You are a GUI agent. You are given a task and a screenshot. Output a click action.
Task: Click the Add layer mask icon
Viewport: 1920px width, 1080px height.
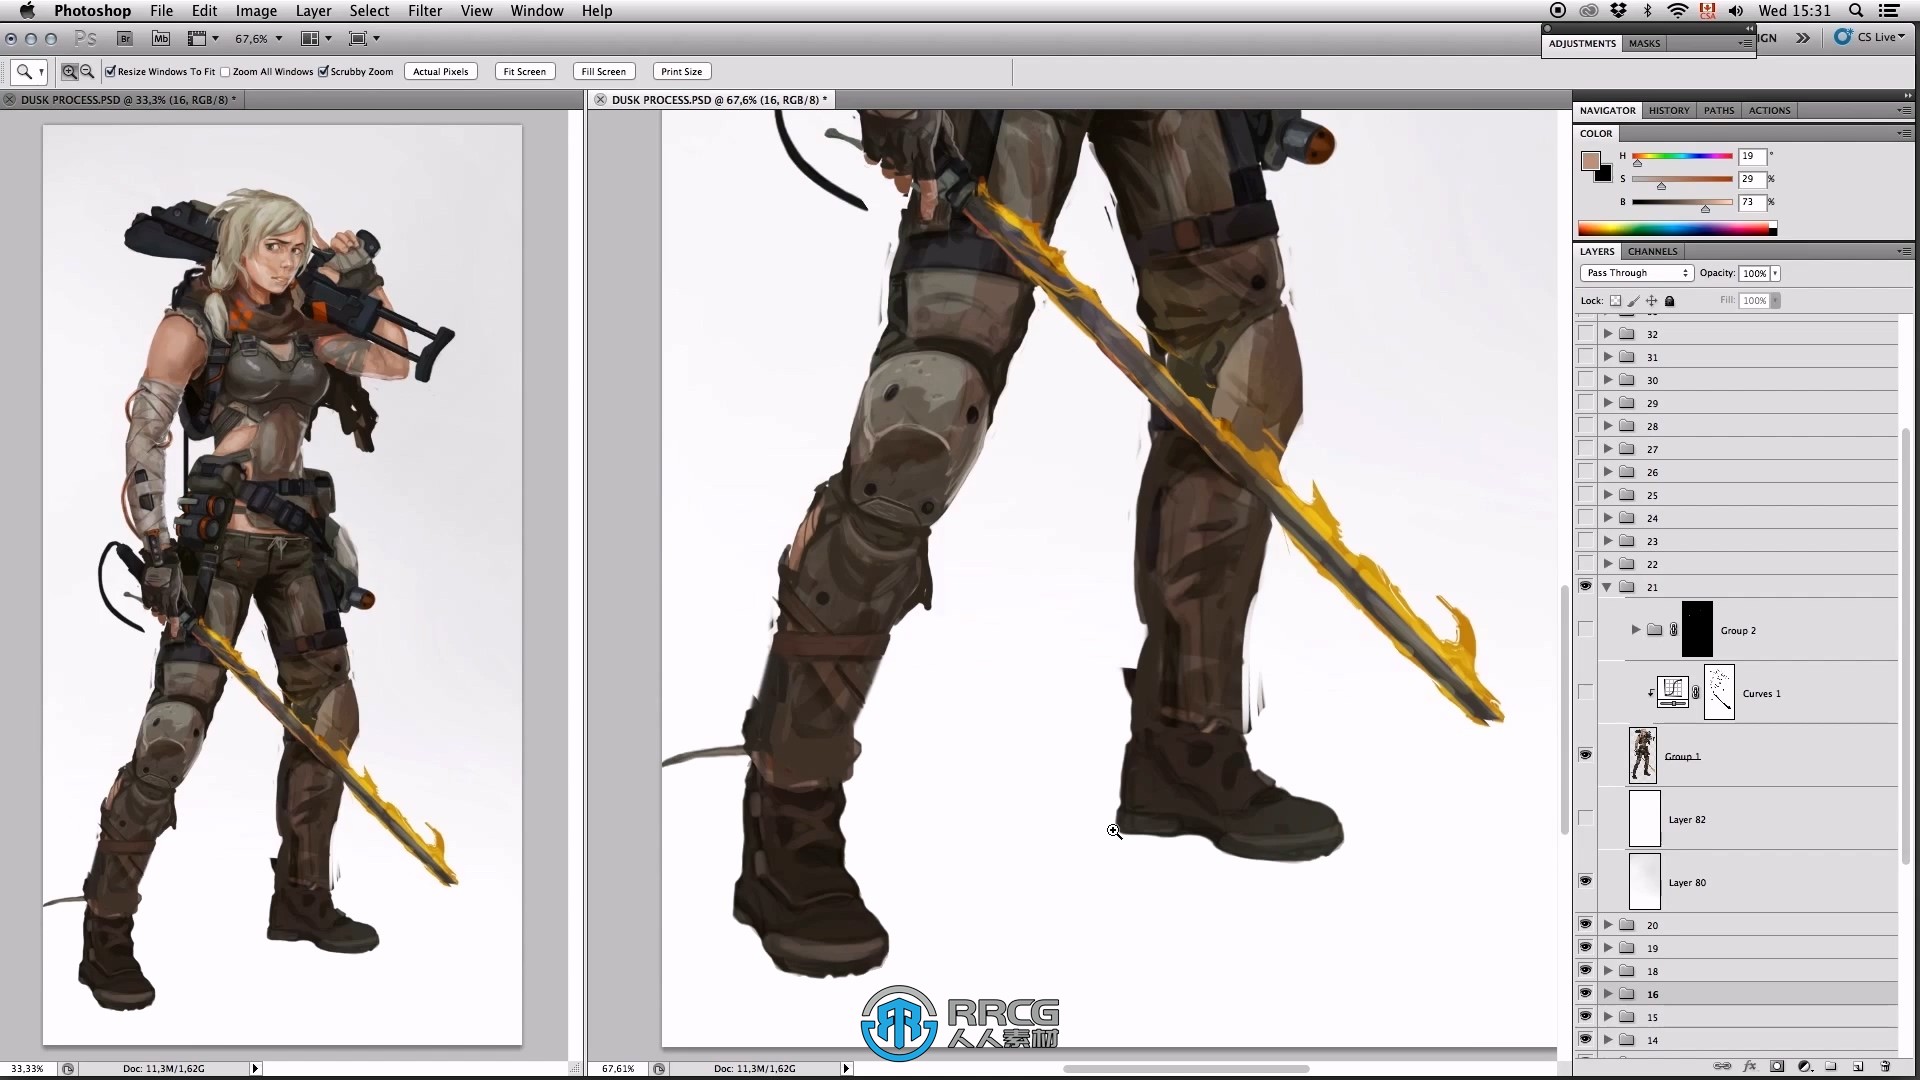1777,1066
